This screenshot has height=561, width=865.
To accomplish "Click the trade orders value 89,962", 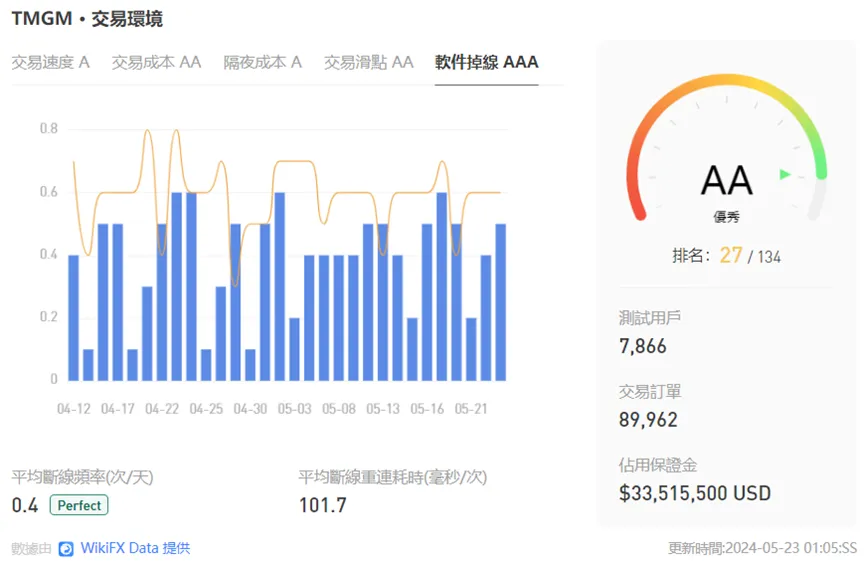I will coord(648,420).
